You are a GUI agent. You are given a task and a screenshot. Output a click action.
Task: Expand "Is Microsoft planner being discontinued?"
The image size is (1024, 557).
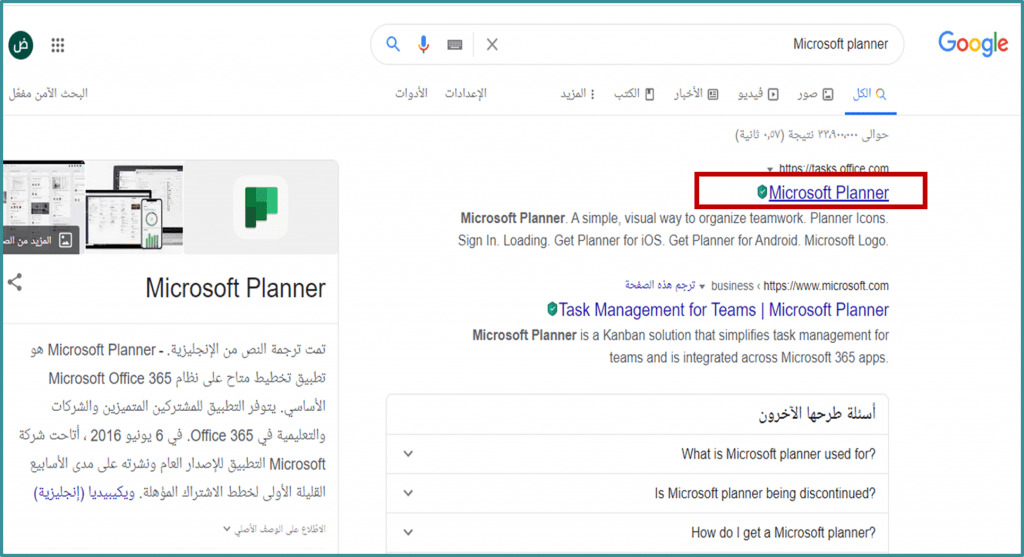[637, 493]
